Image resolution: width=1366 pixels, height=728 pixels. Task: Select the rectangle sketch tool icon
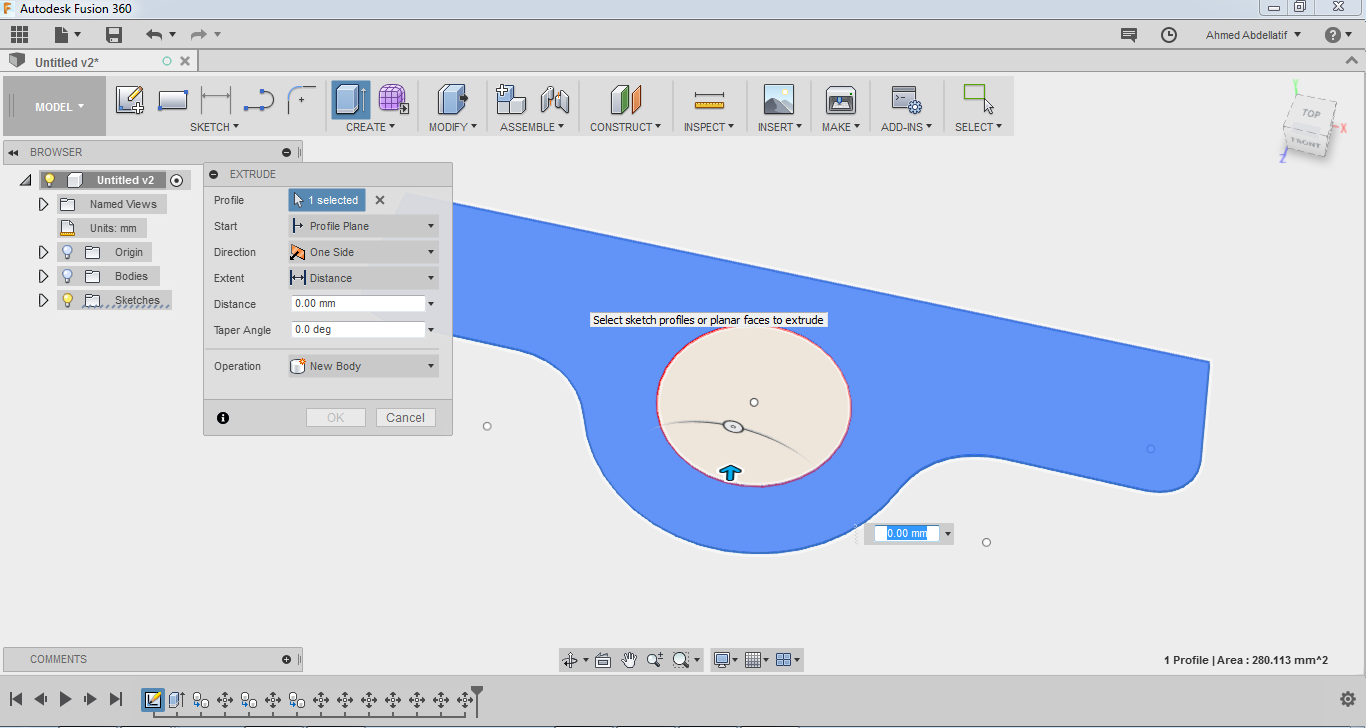coord(173,100)
